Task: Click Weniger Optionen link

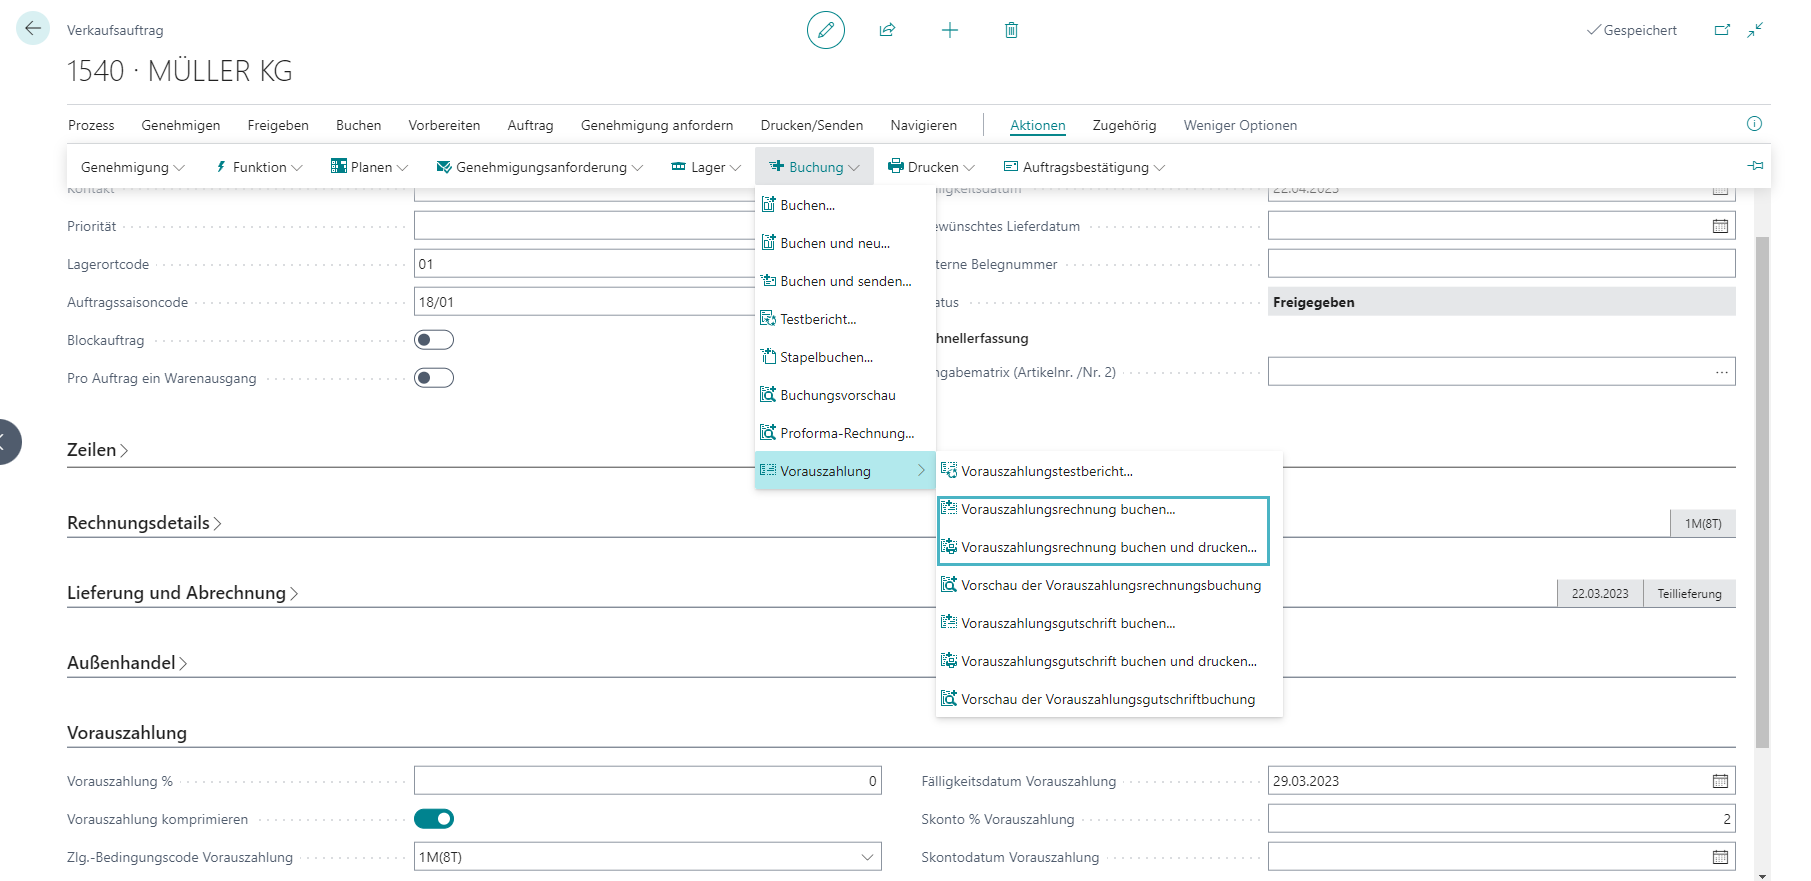Action: pyautogui.click(x=1240, y=125)
